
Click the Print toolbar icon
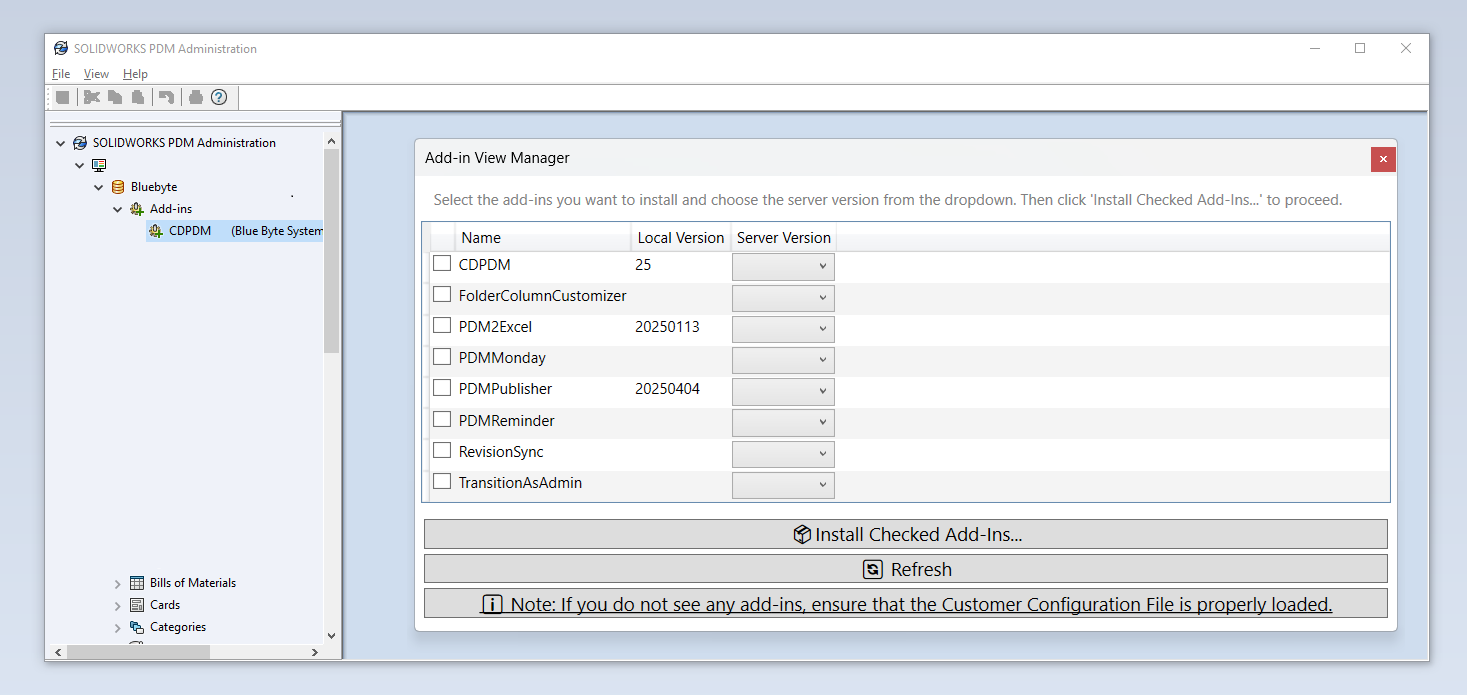click(196, 97)
